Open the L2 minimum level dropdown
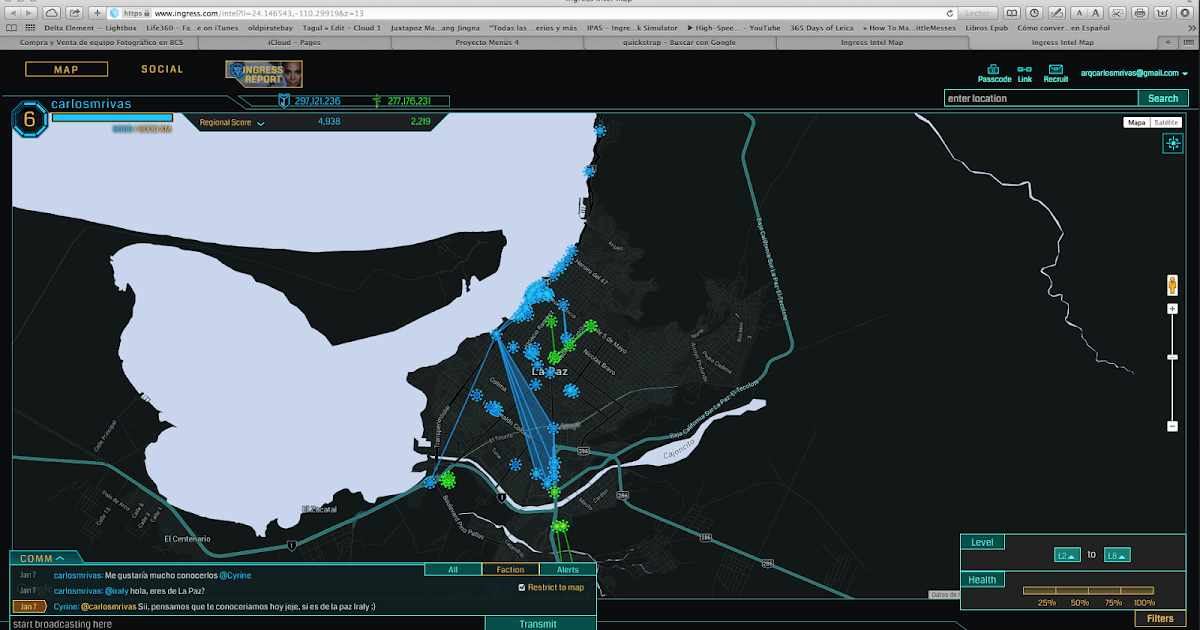 pyautogui.click(x=1067, y=555)
